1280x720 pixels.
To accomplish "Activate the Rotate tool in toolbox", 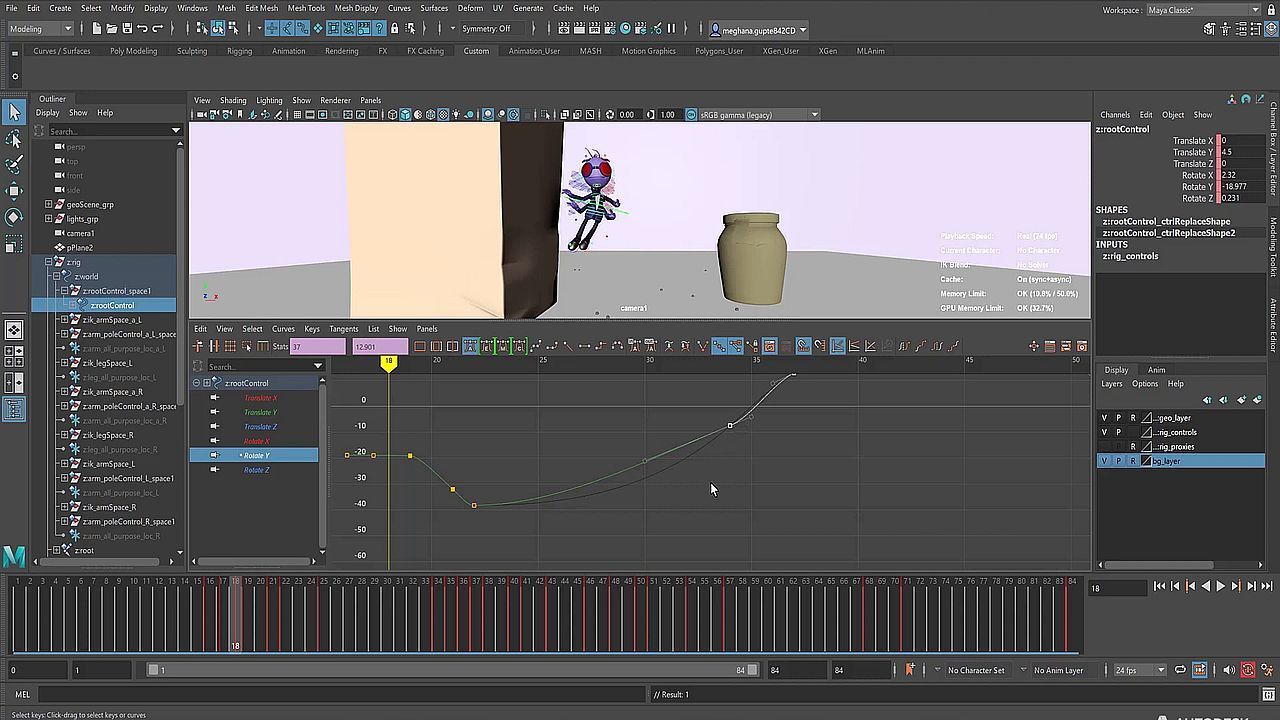I will click(x=14, y=216).
